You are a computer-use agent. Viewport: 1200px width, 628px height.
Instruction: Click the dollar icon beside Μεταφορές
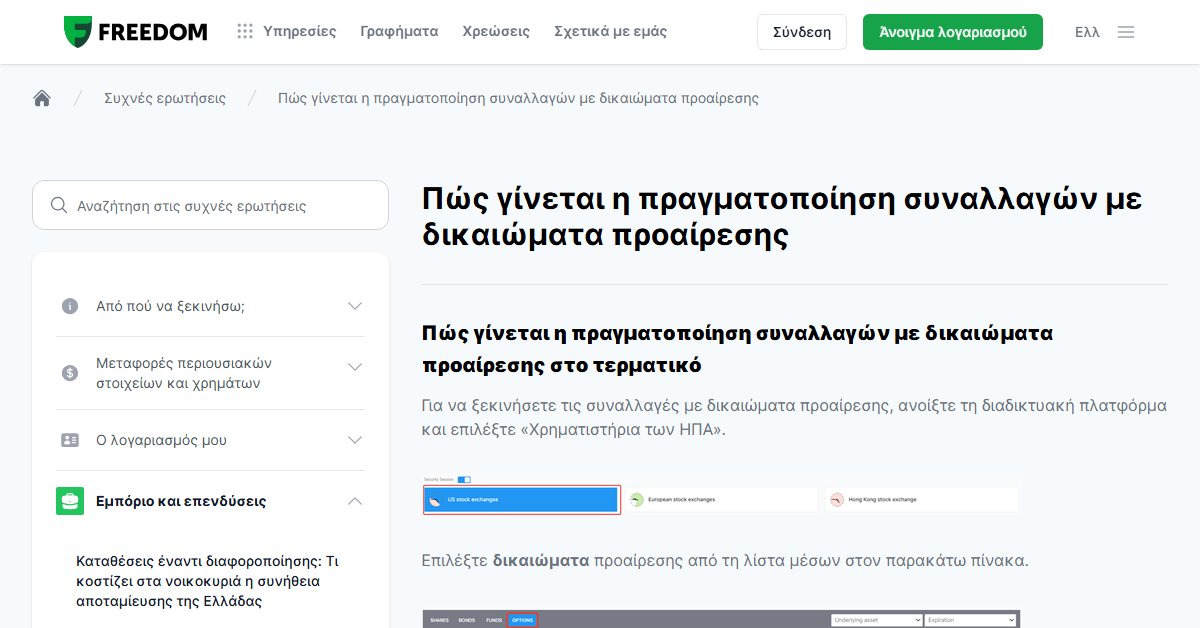click(x=69, y=373)
